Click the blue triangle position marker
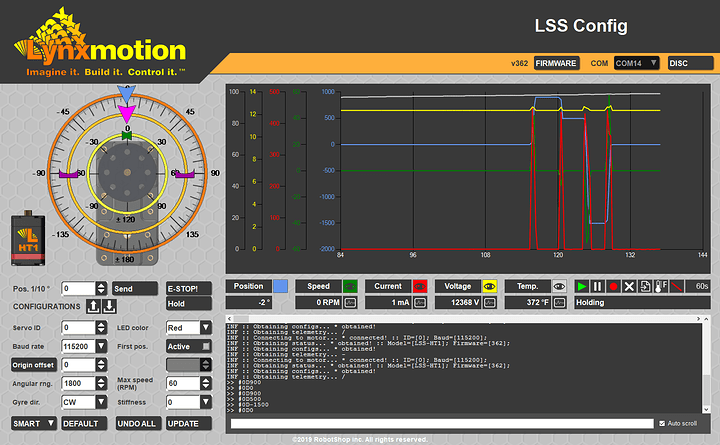 point(126,93)
